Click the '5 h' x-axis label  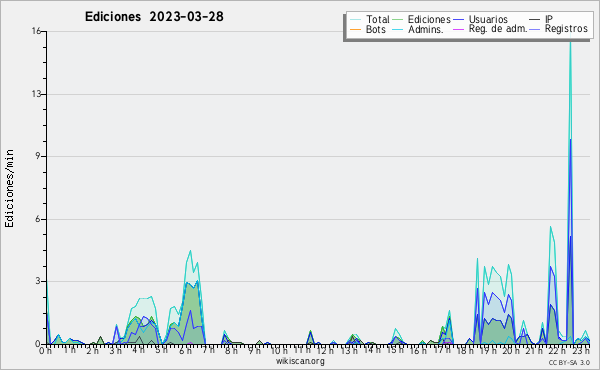(x=161, y=351)
